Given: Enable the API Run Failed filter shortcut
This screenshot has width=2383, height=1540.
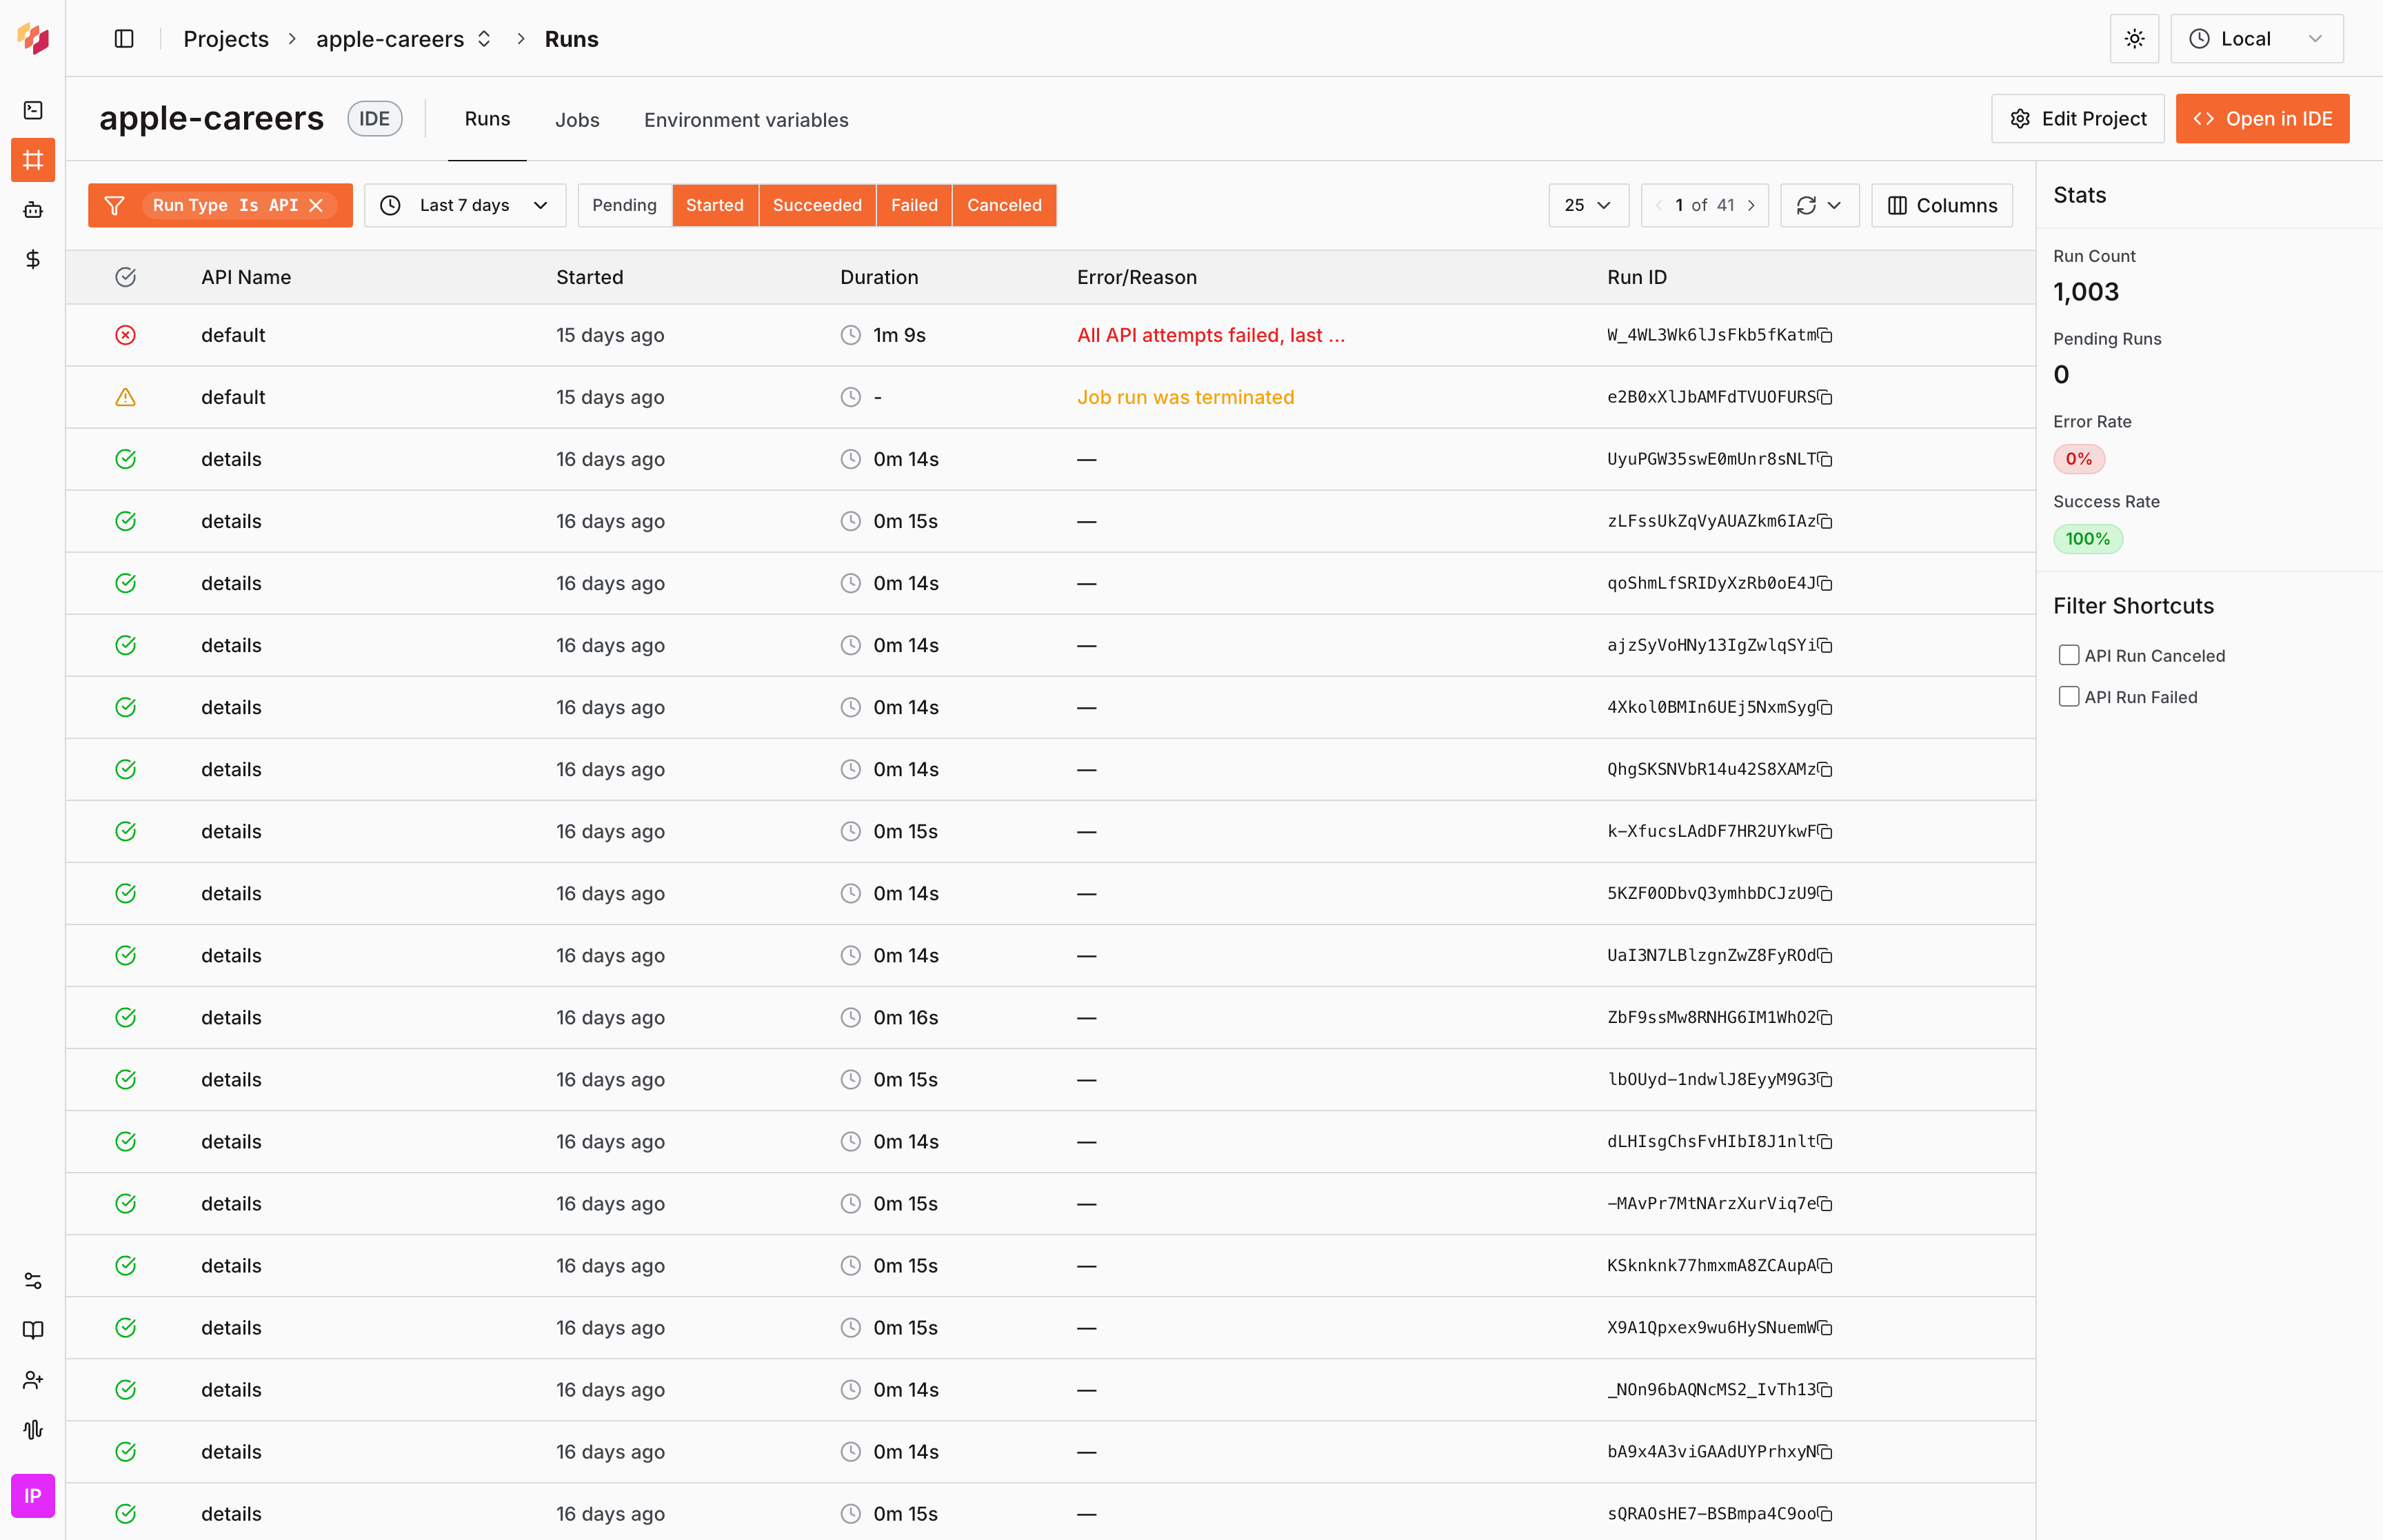Looking at the screenshot, I should (x=2069, y=696).
